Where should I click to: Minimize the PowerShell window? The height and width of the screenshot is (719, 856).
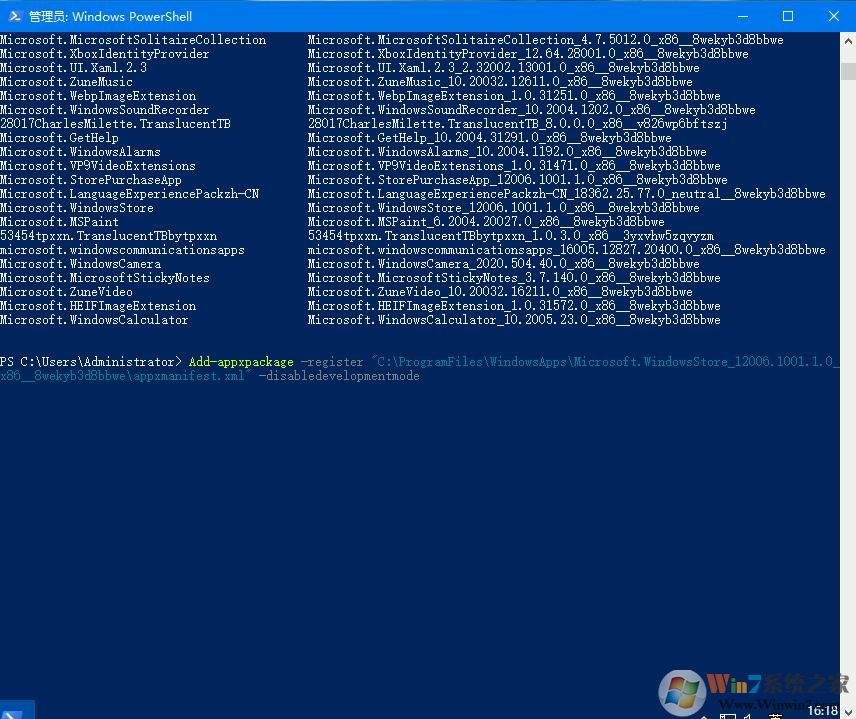(742, 16)
